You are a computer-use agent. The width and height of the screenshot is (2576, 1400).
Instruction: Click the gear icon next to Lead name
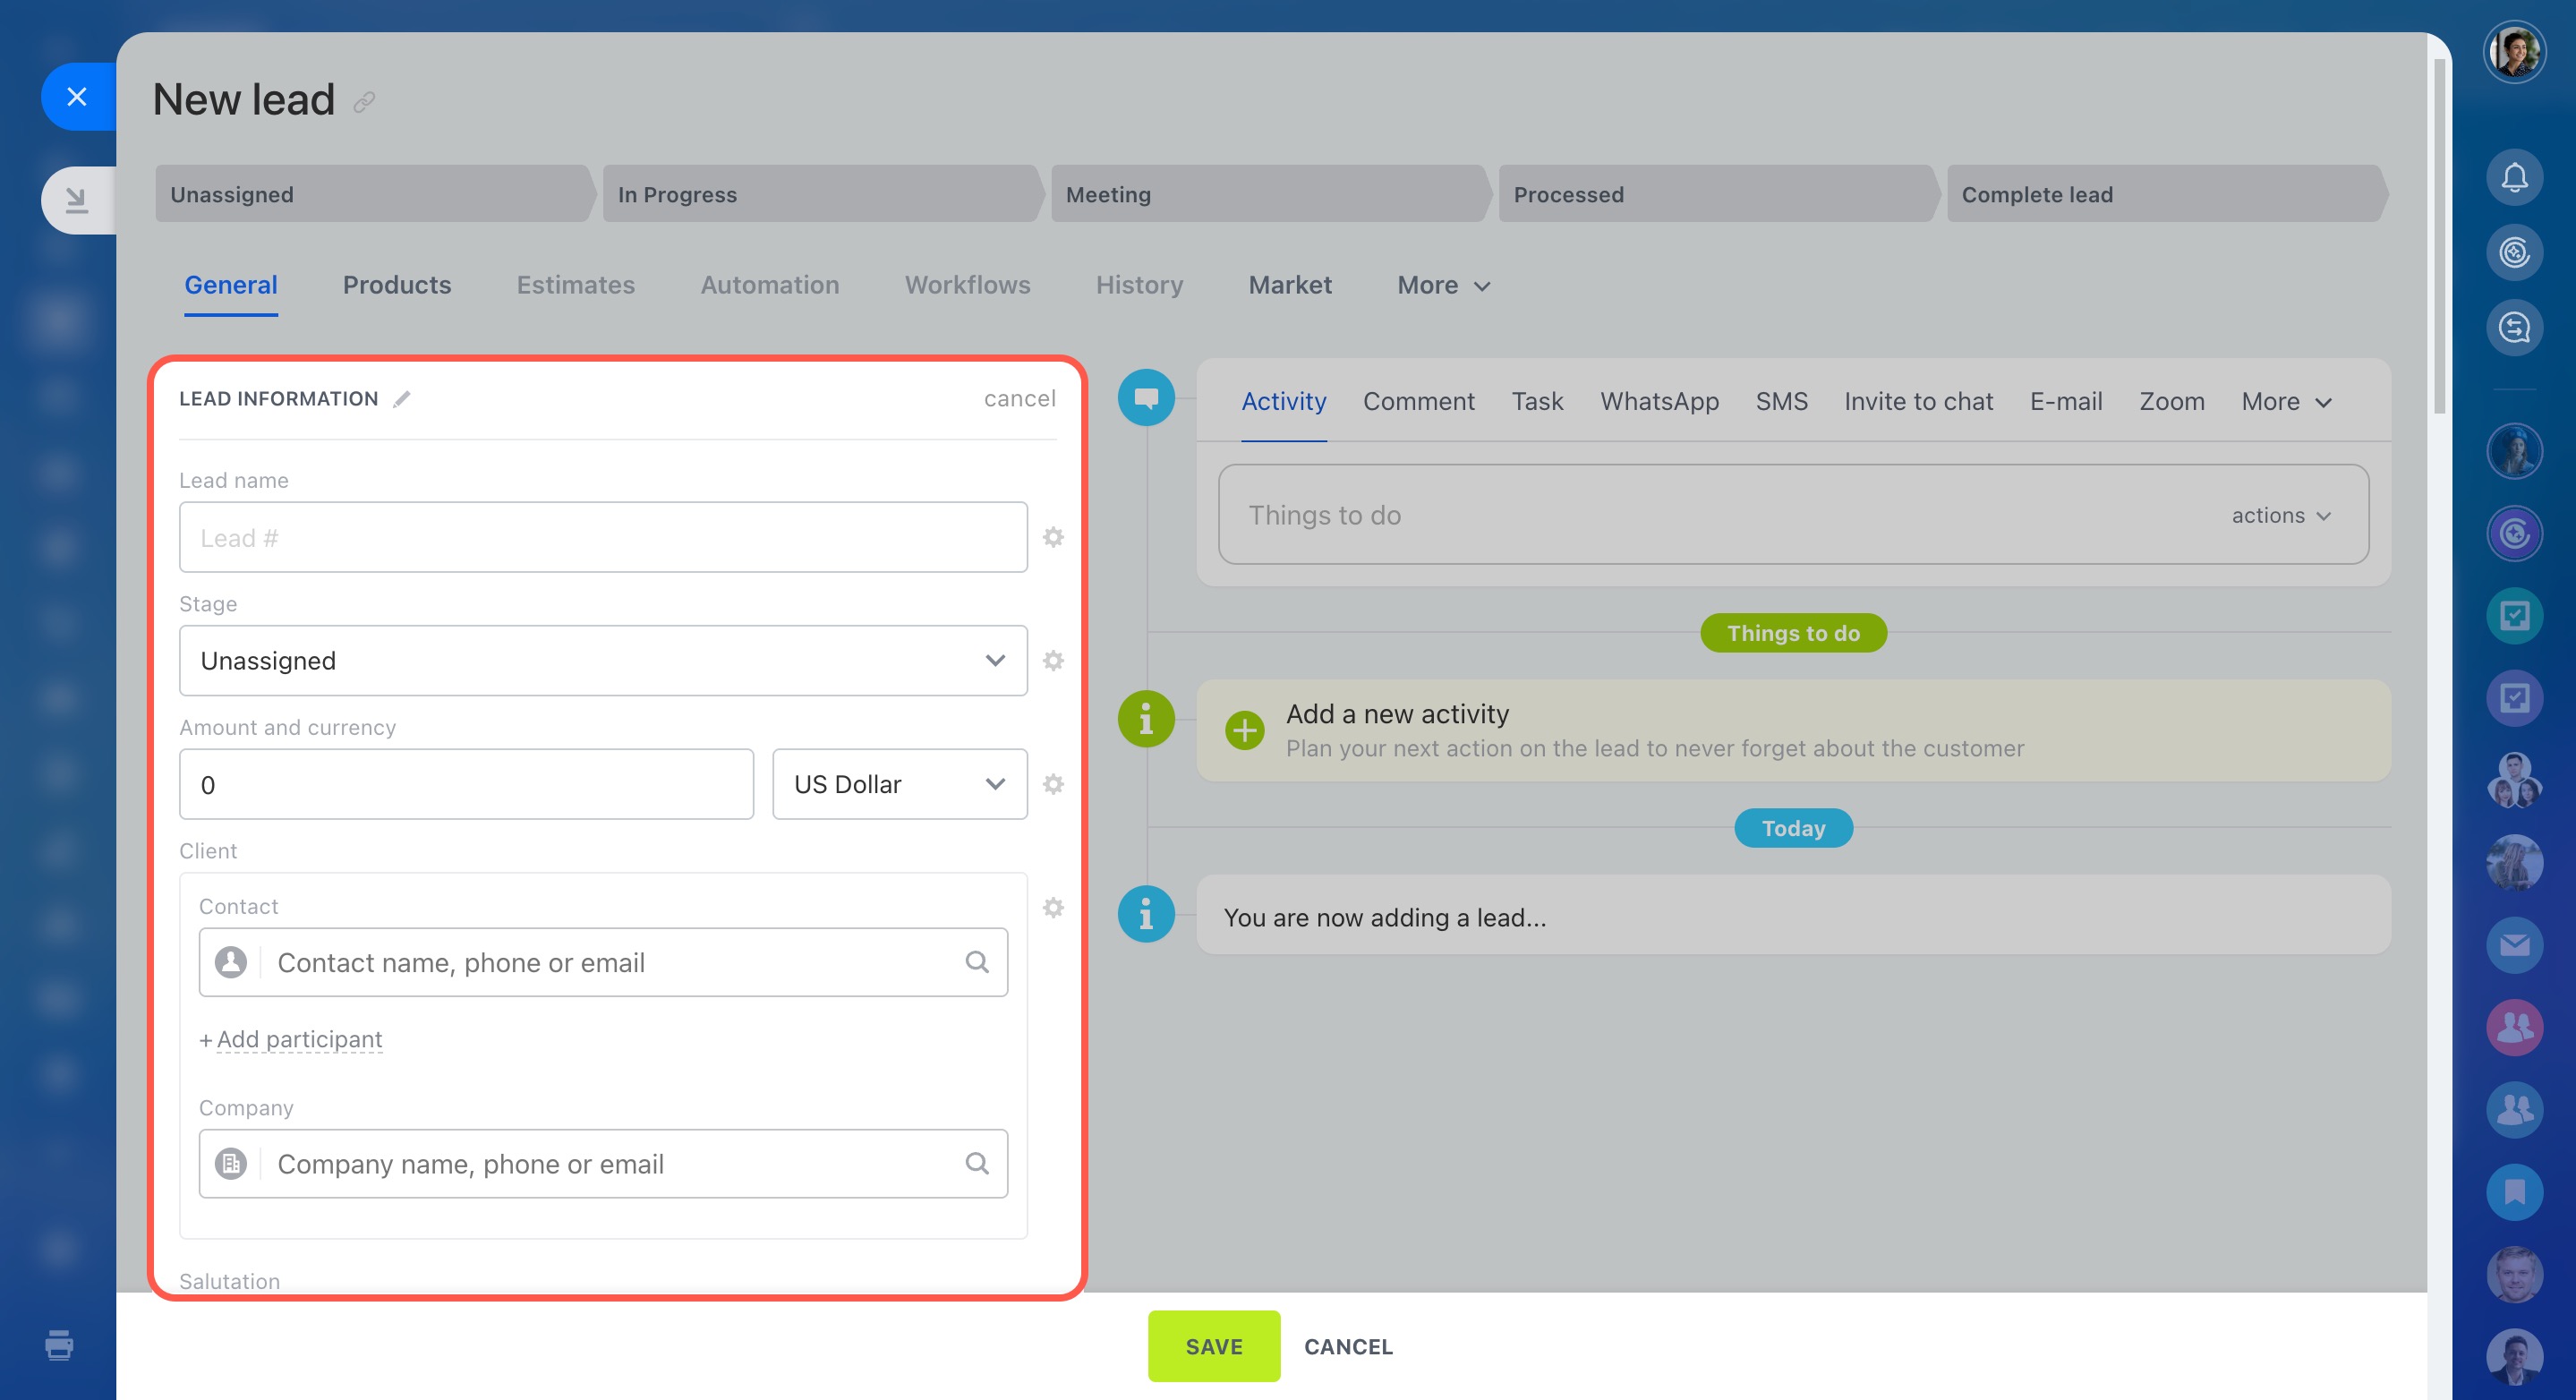(x=1053, y=537)
